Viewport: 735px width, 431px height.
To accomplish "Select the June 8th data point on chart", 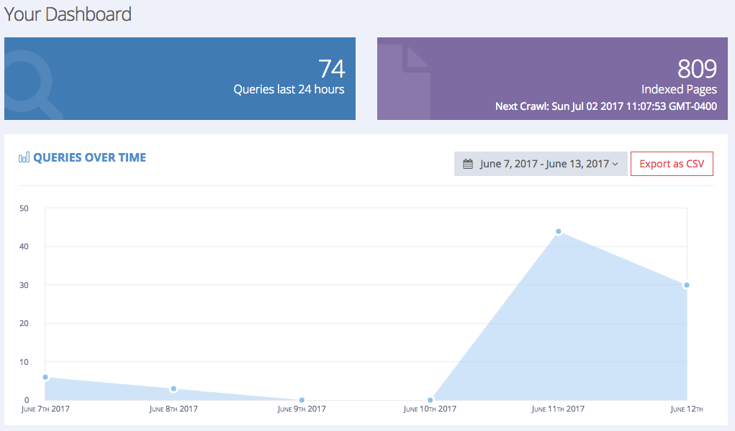I will [x=173, y=389].
